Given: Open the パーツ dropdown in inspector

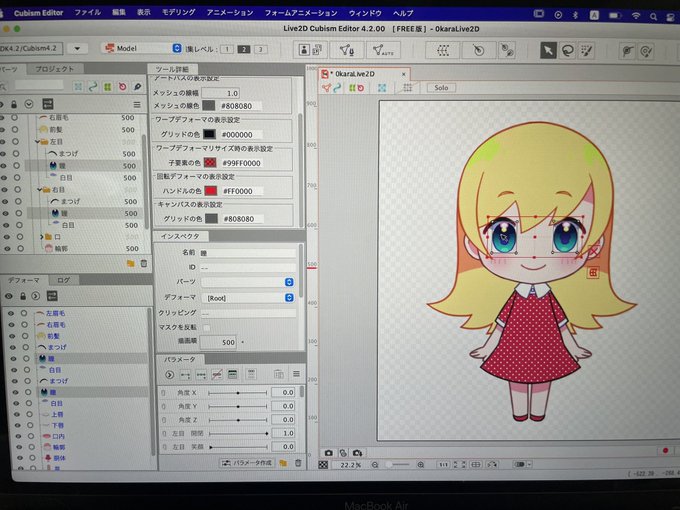Looking at the screenshot, I should tap(248, 282).
